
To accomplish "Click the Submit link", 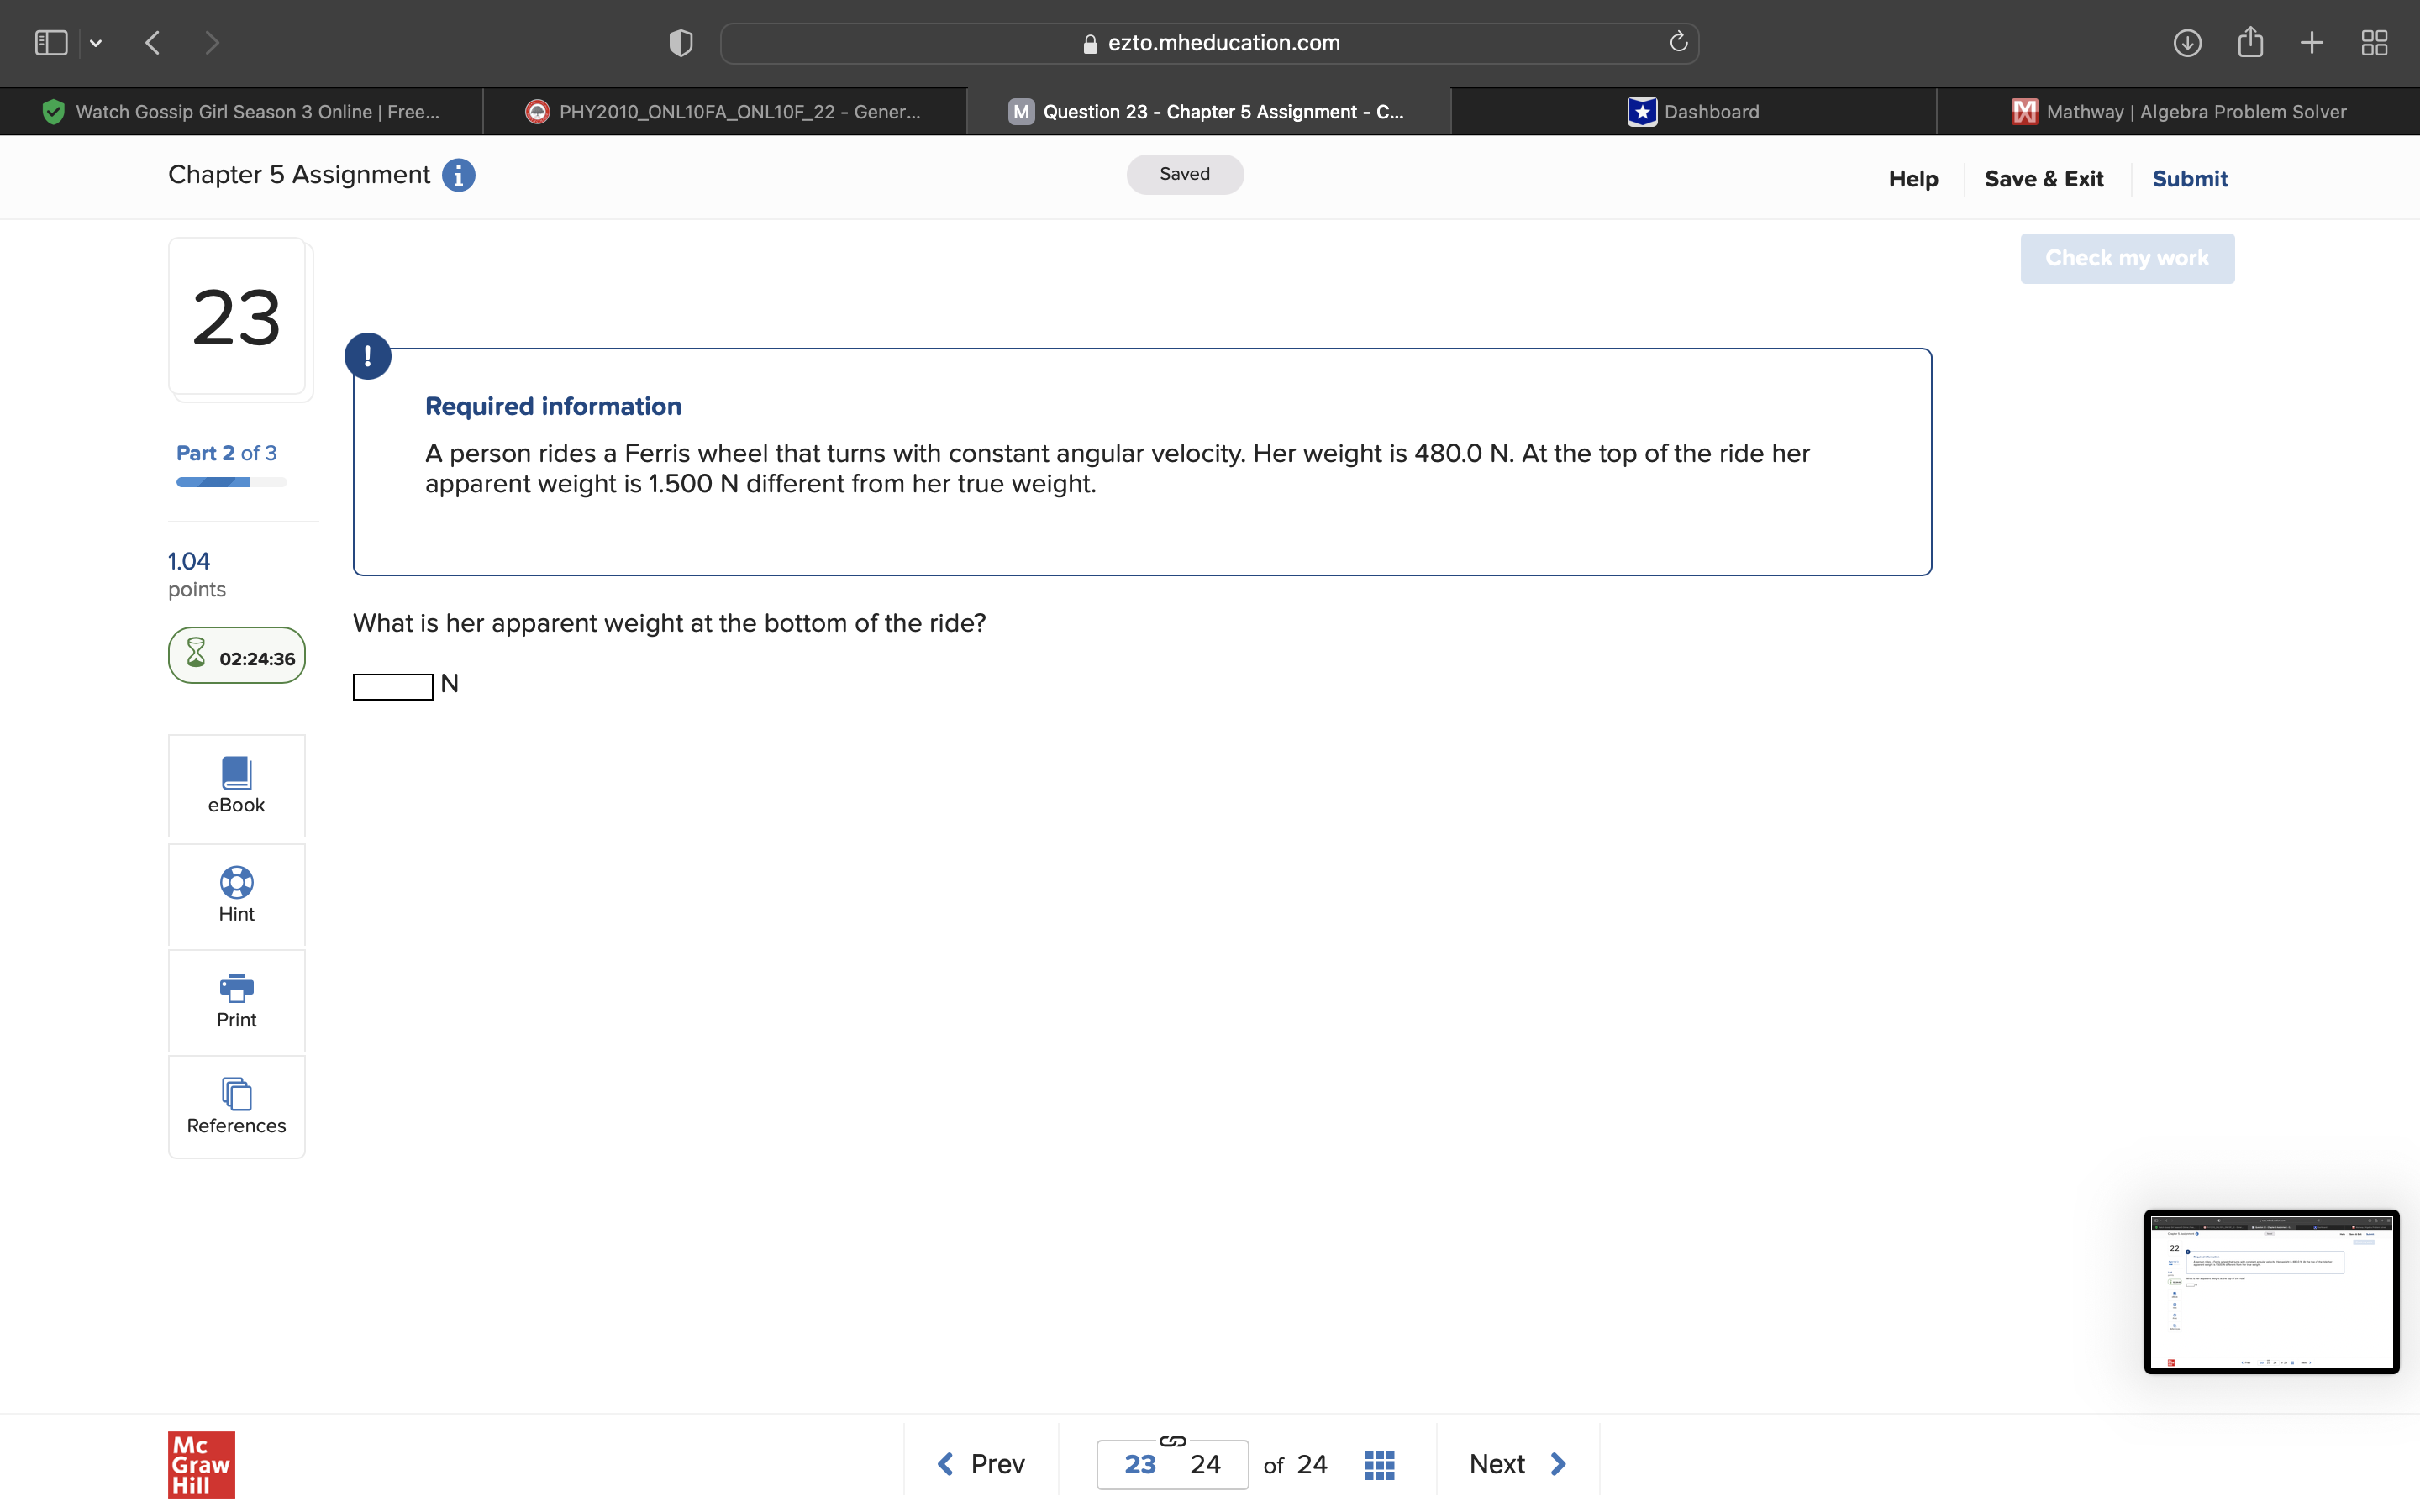I will coord(2189,179).
